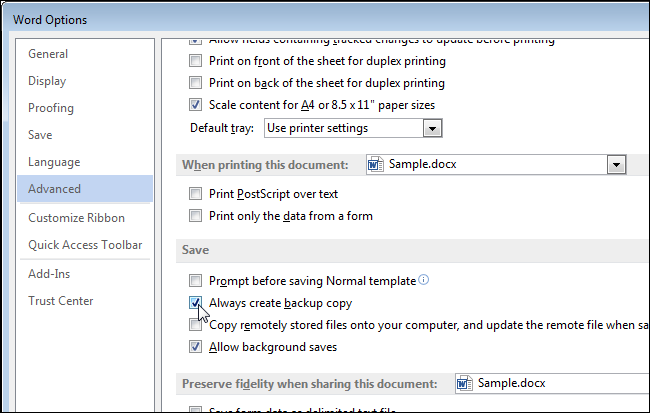Image resolution: width=650 pixels, height=413 pixels.
Task: Uncheck Scale content for A4 paper sizes
Action: (196, 105)
